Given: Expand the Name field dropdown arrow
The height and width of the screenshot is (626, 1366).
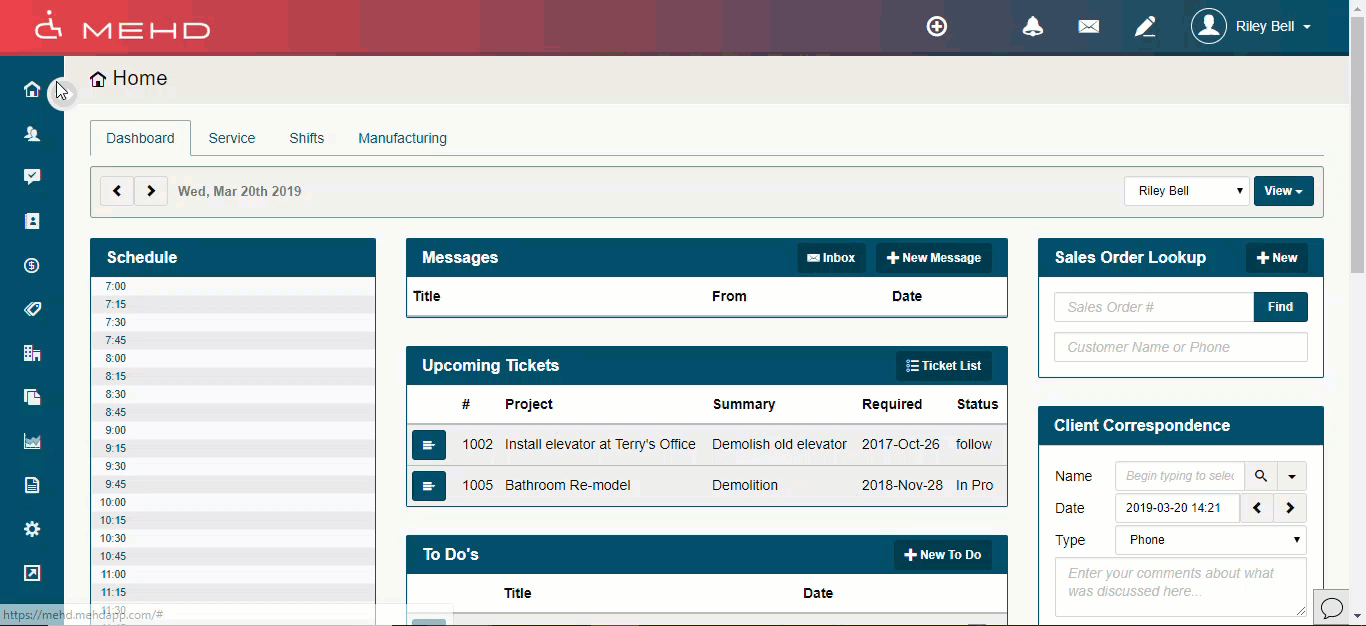Looking at the screenshot, I should point(1291,476).
